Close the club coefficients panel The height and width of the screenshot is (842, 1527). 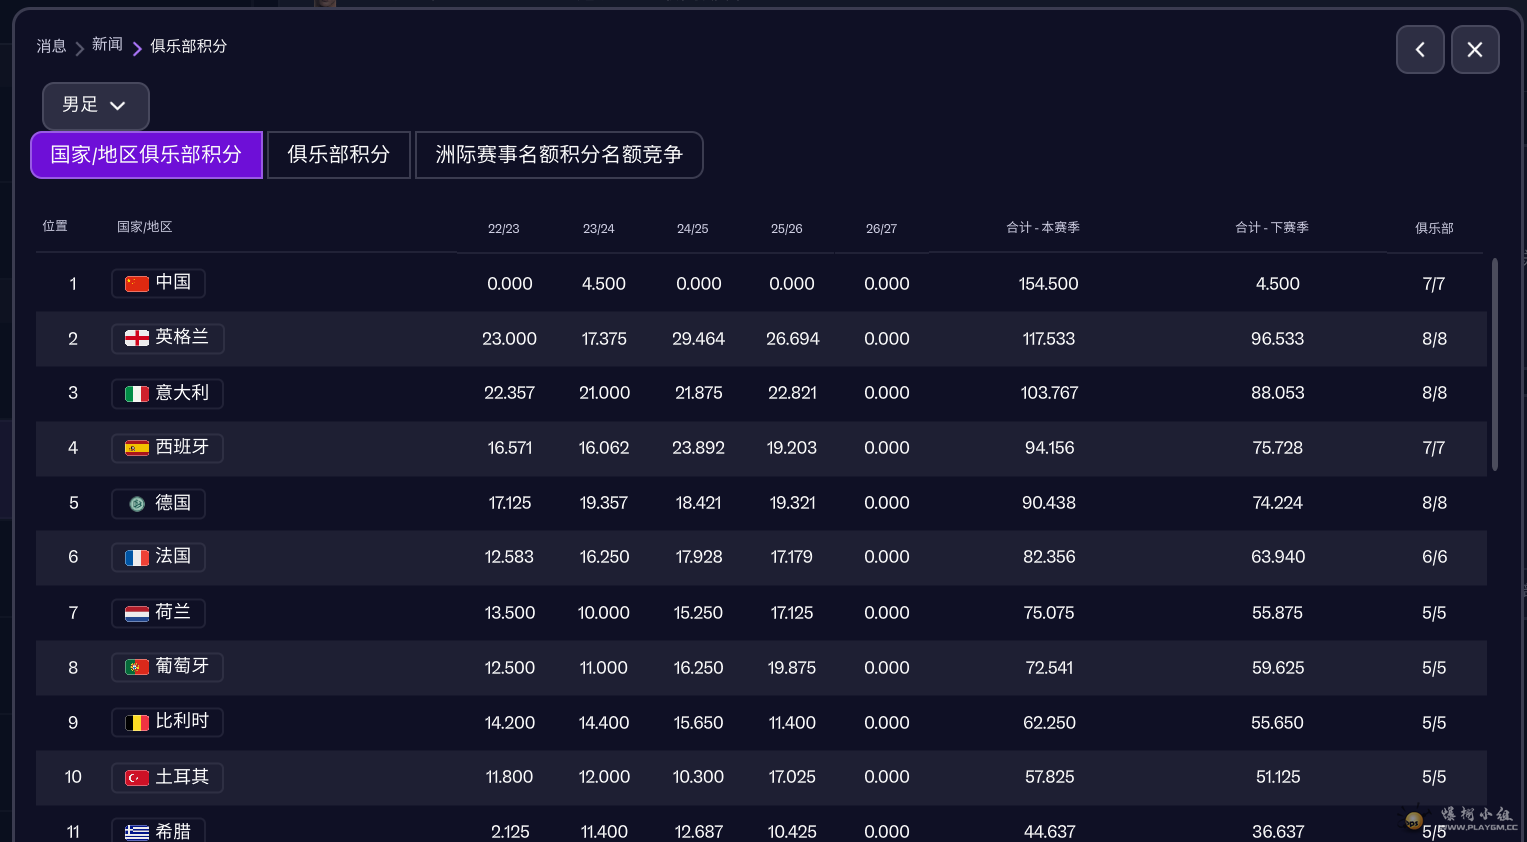click(1475, 49)
